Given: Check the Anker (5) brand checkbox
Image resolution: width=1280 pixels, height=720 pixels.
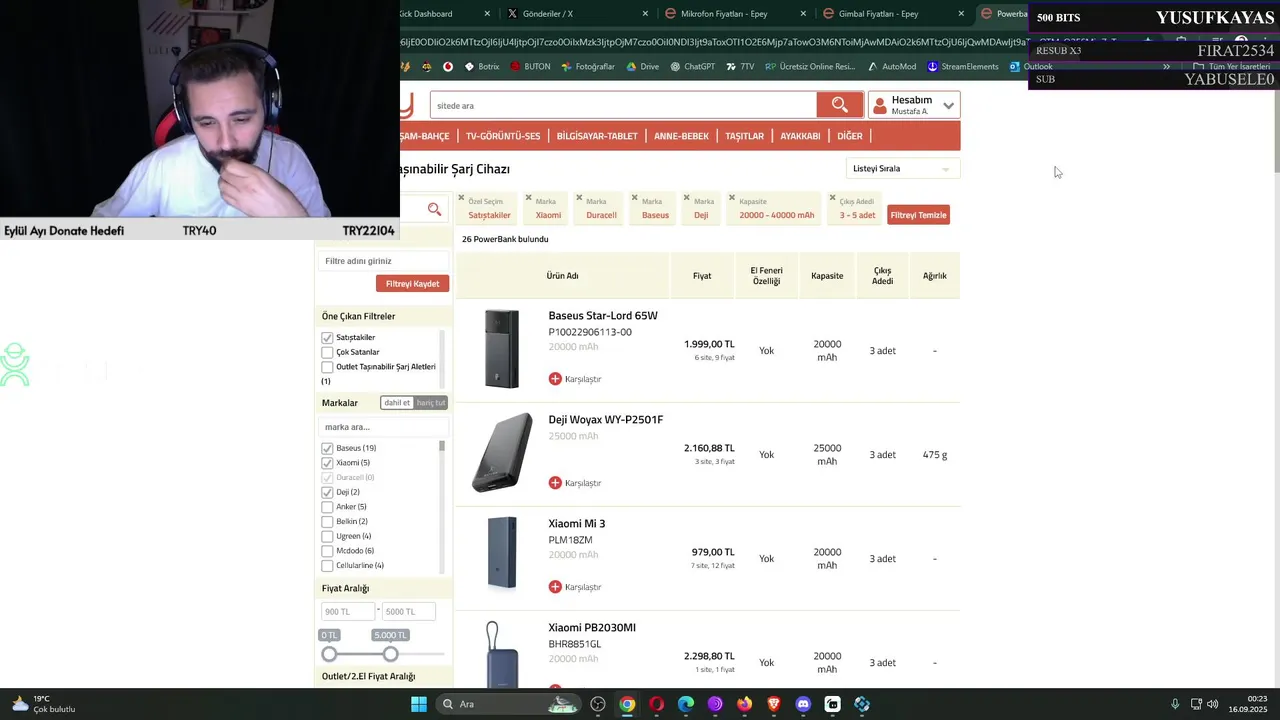Looking at the screenshot, I should tap(327, 507).
